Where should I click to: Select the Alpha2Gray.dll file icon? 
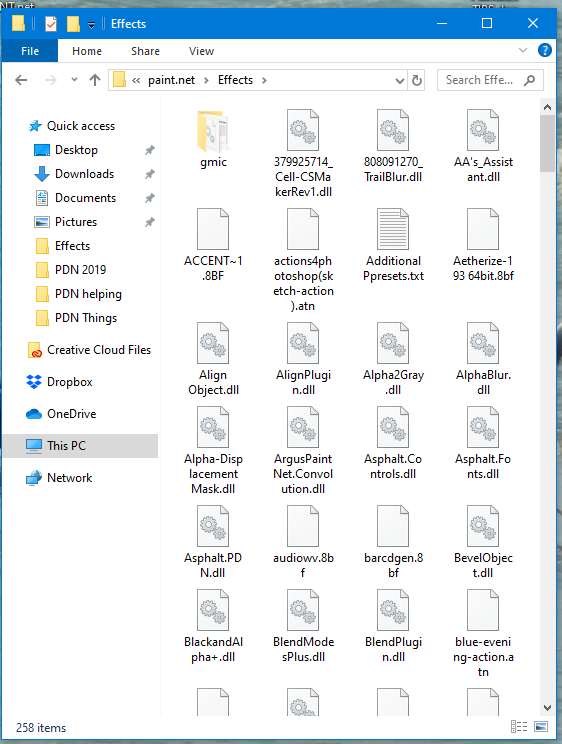point(393,343)
